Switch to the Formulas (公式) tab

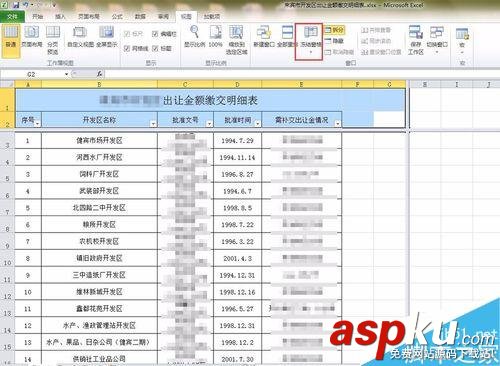click(117, 16)
